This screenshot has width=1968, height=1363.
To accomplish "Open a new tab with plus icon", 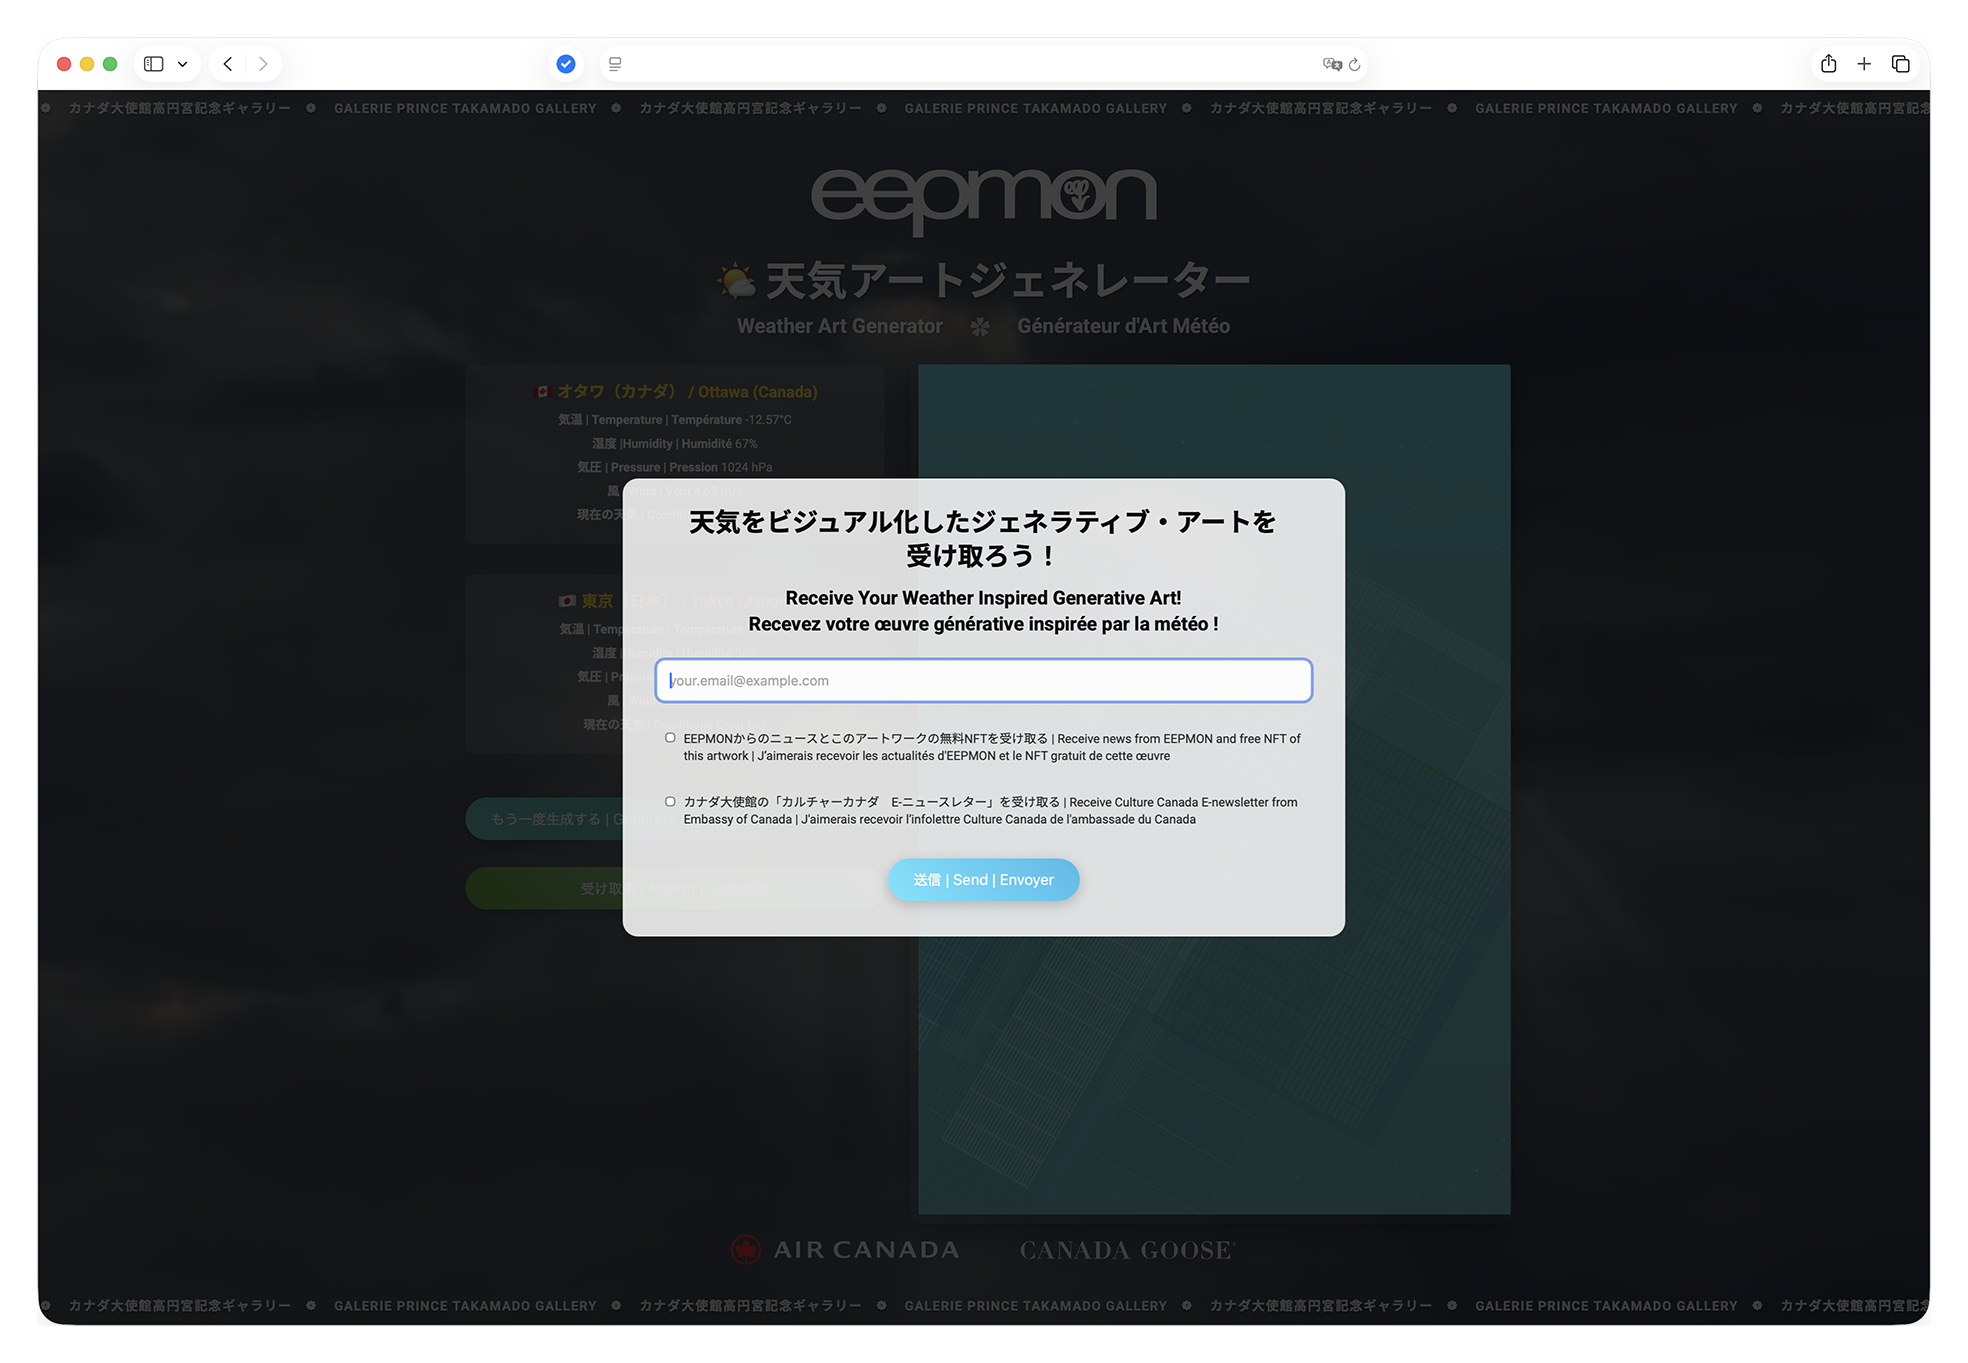I will click(1864, 64).
